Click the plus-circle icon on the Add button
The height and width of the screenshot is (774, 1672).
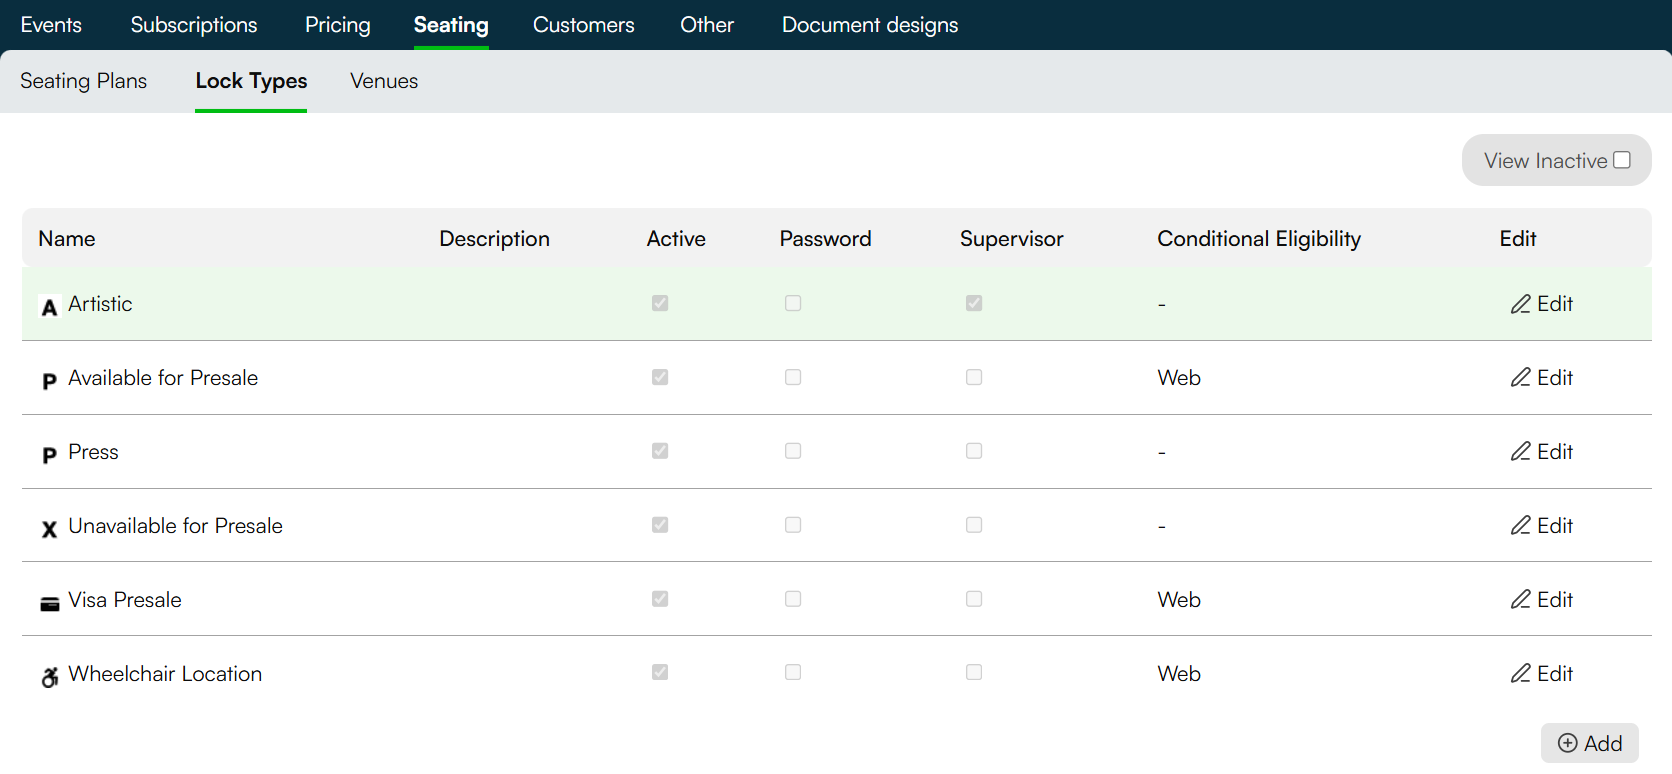tap(1568, 743)
